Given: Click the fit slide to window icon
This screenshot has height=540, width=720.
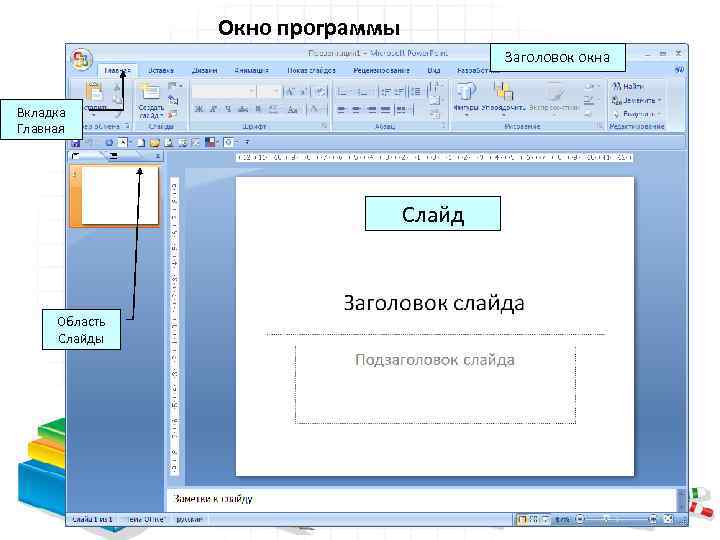Looking at the screenshot, I should pos(669,519).
